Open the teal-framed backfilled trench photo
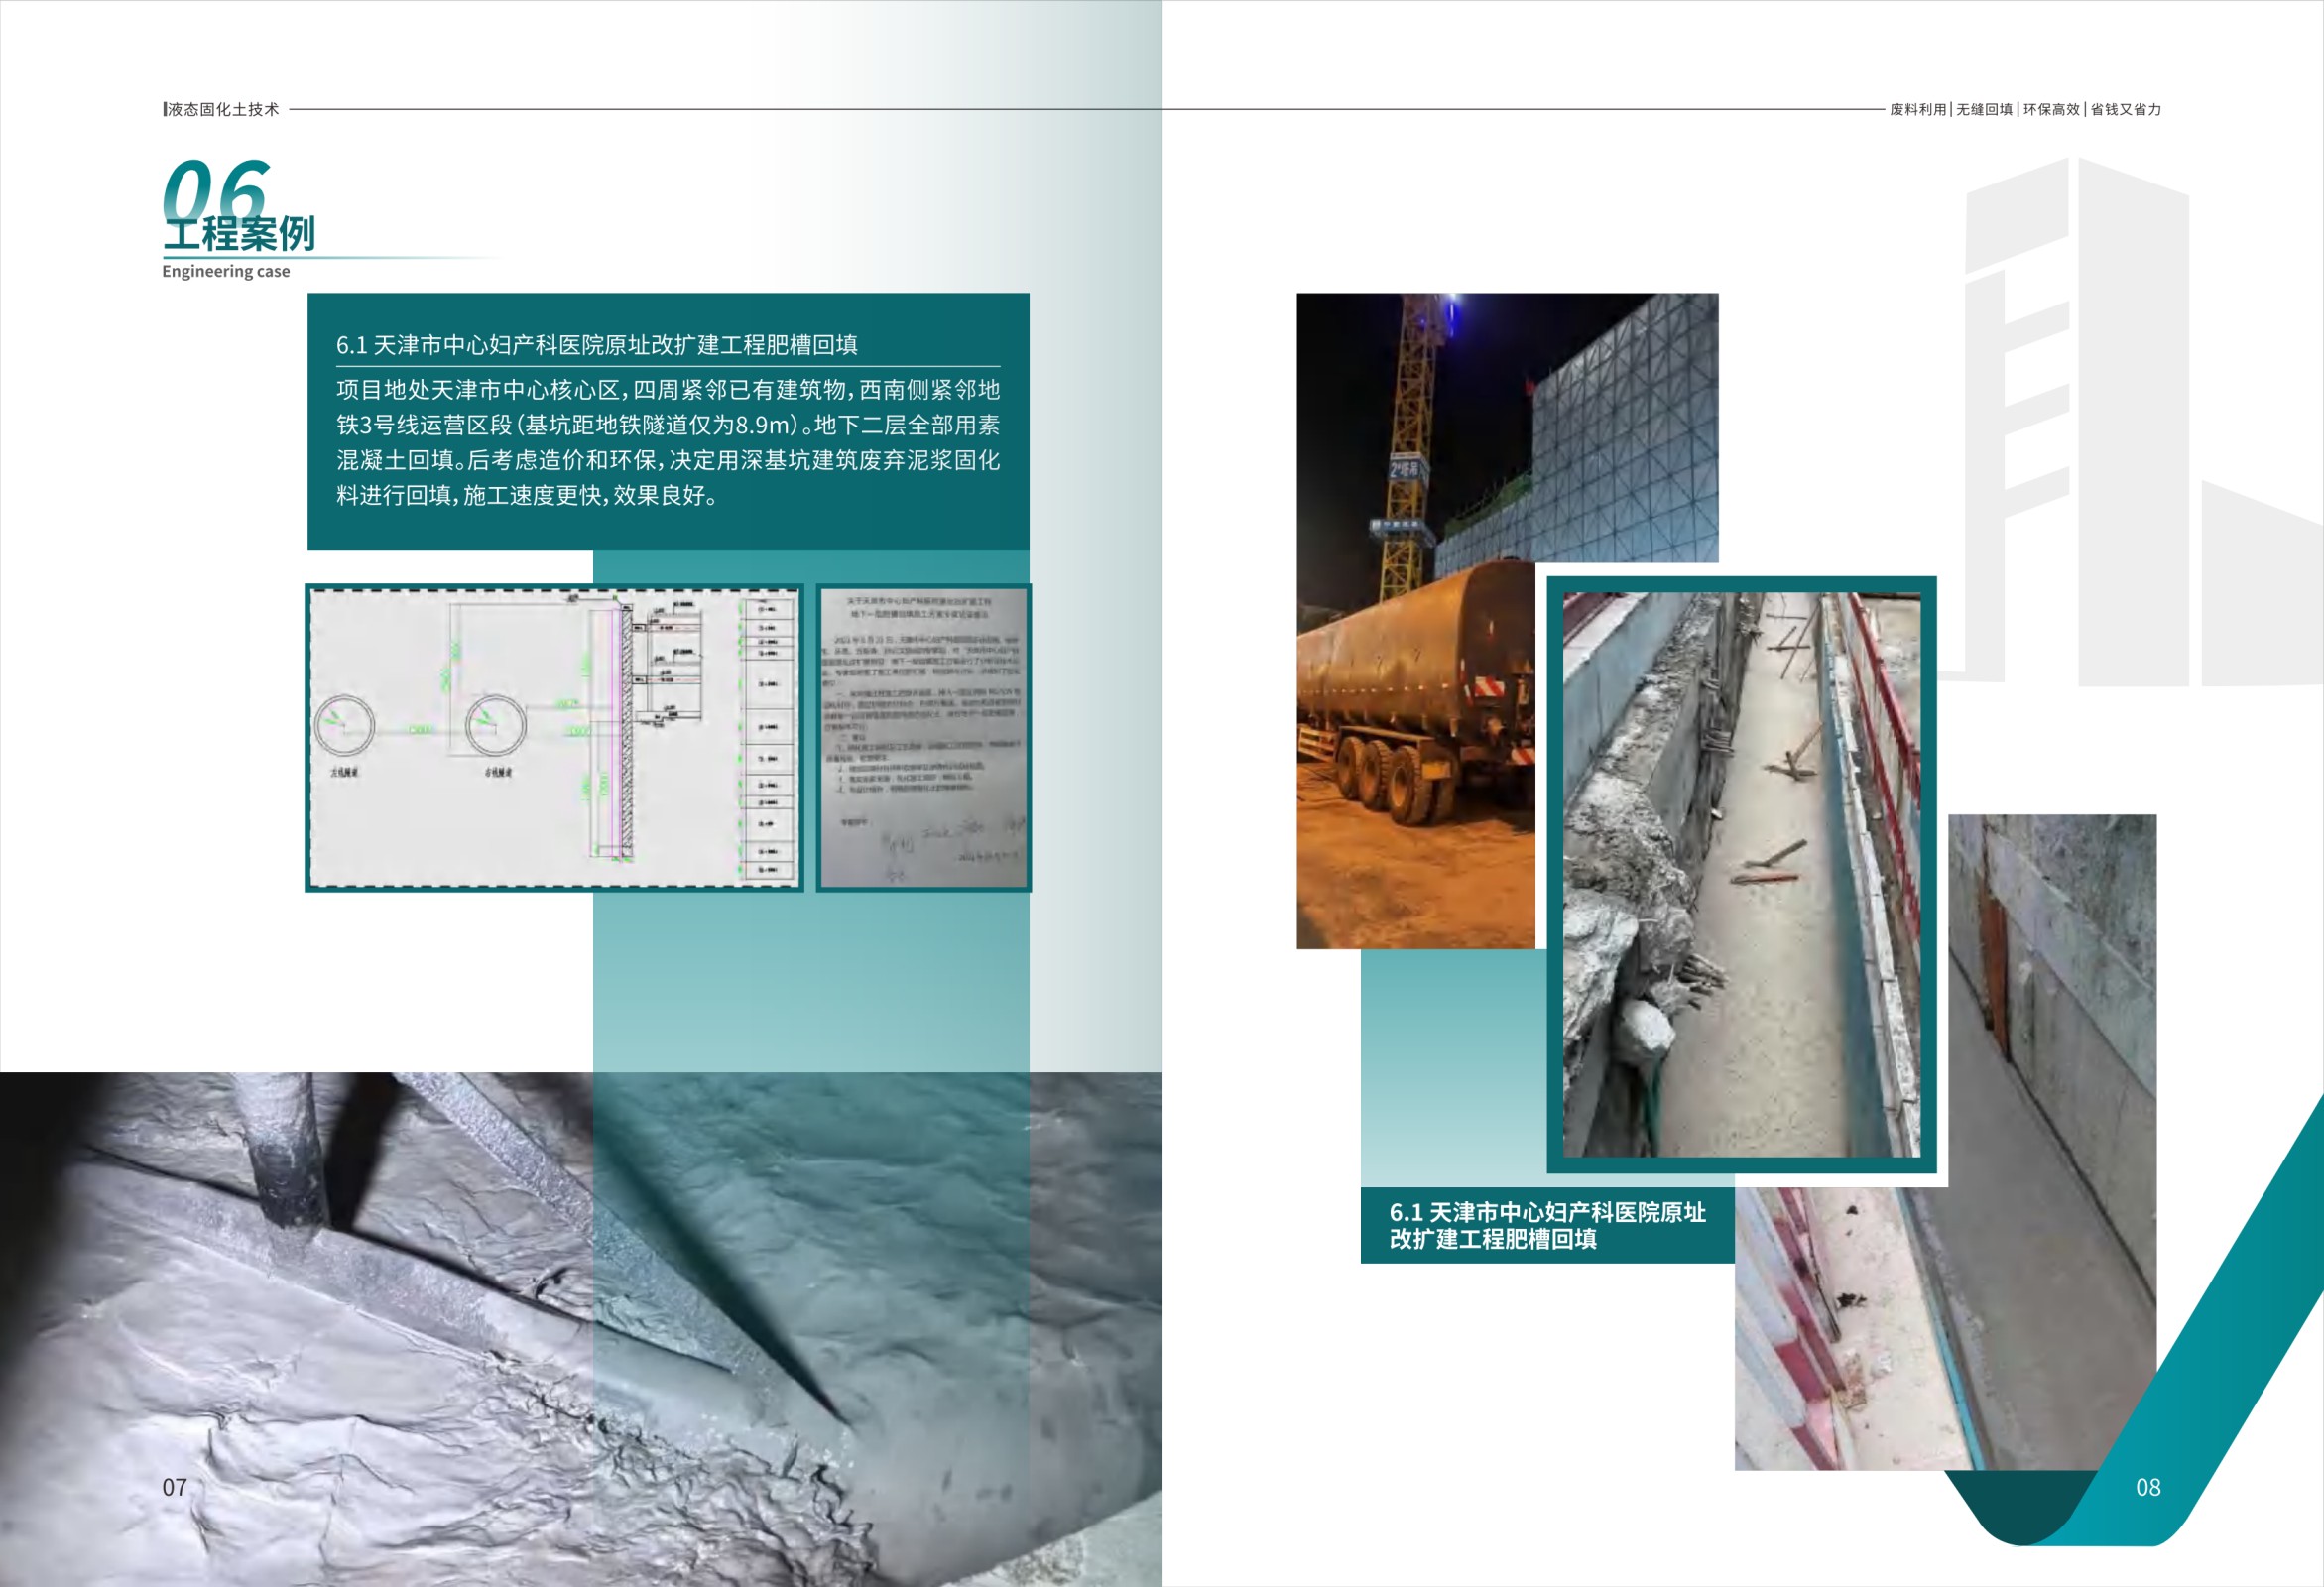This screenshot has height=1587, width=2324. click(1742, 875)
